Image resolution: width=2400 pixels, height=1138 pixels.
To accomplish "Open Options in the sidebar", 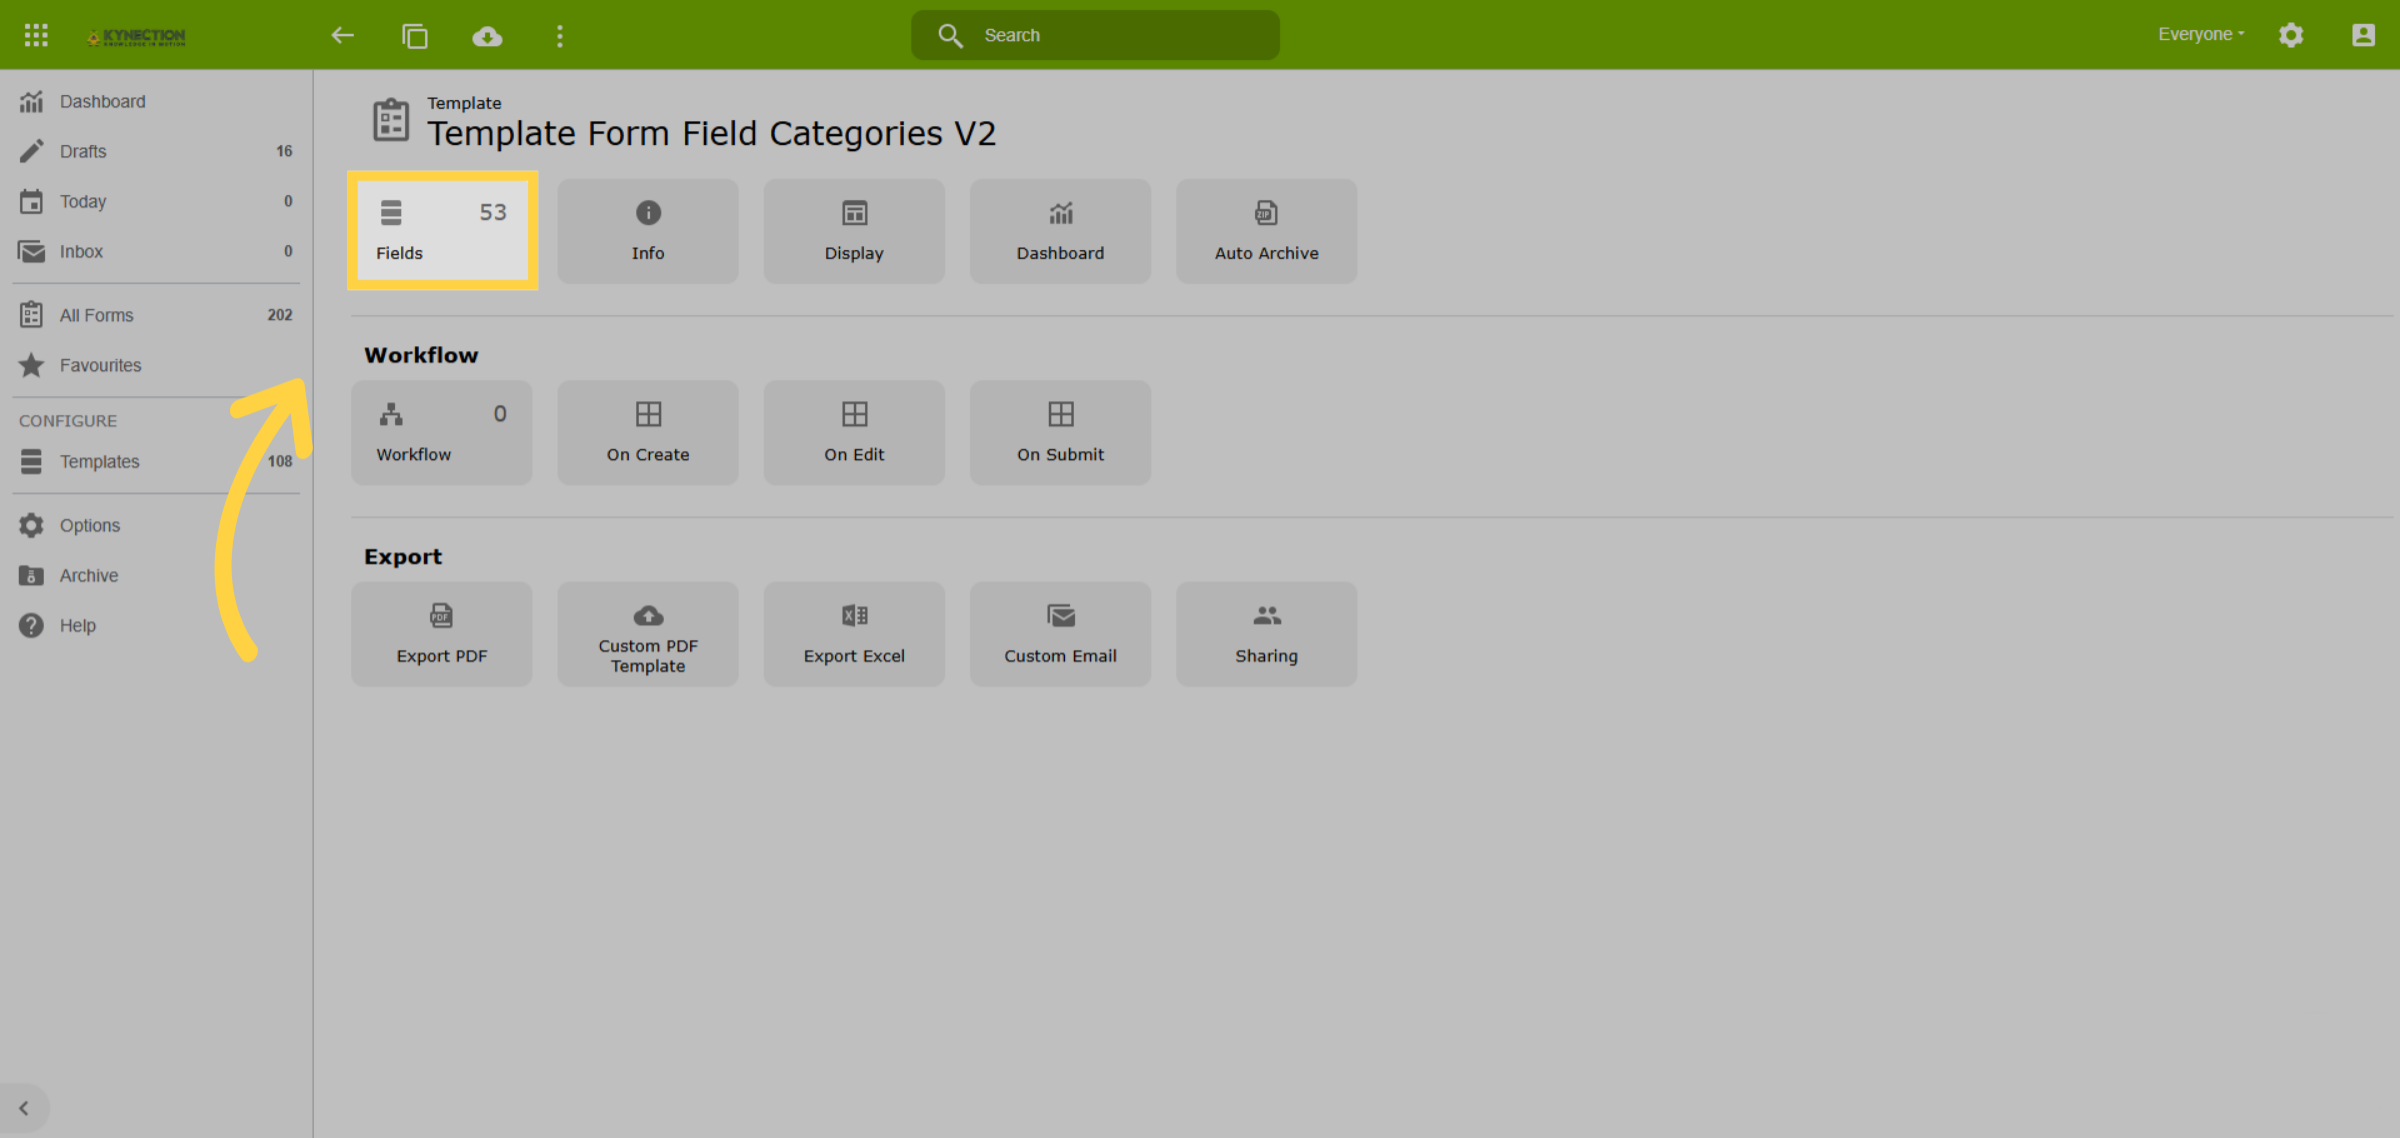I will 156,525.
